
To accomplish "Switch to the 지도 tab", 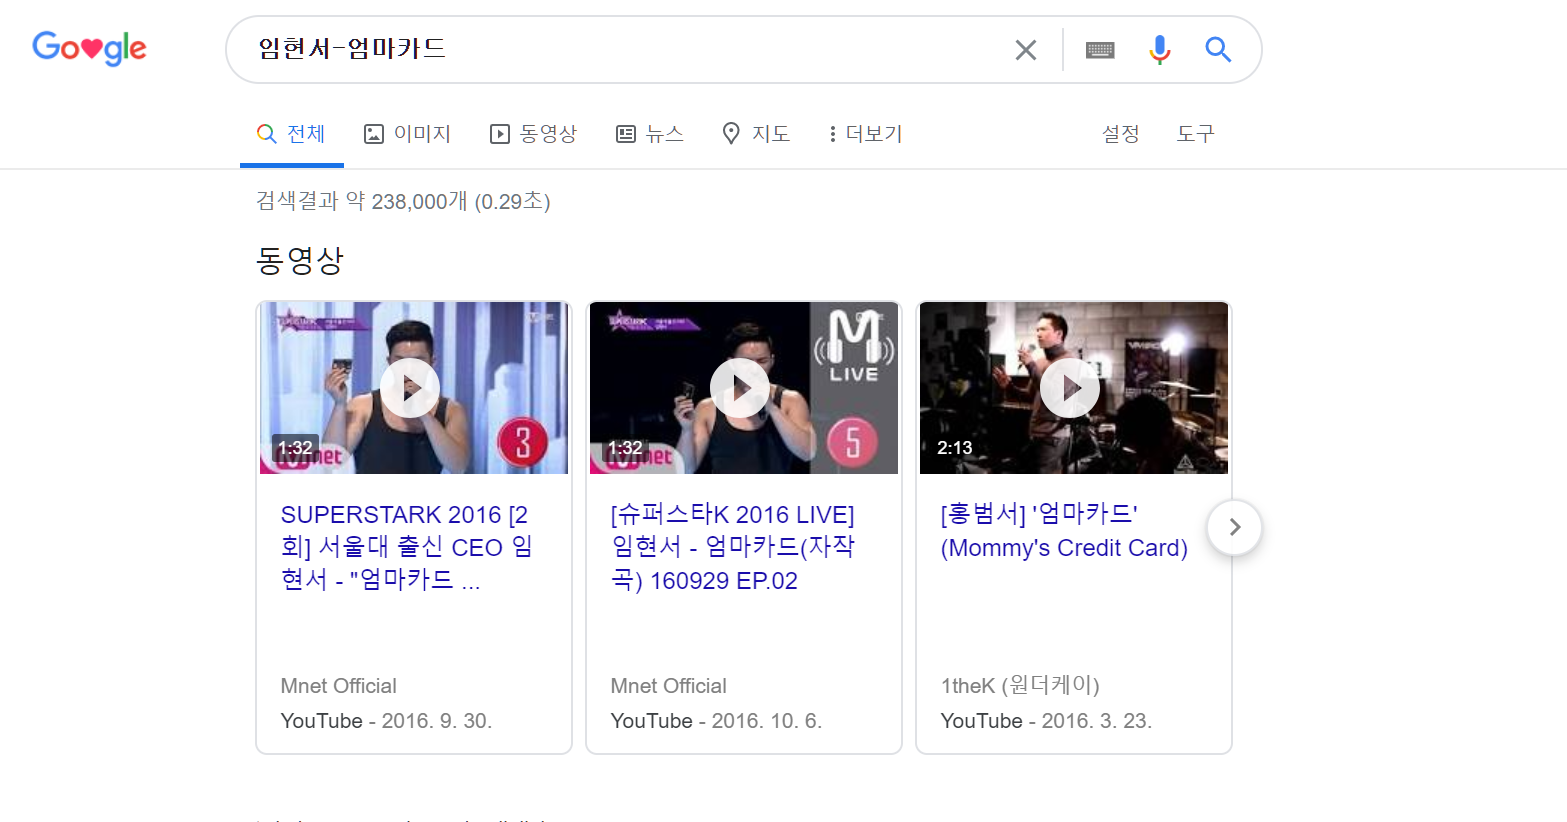I will [756, 134].
